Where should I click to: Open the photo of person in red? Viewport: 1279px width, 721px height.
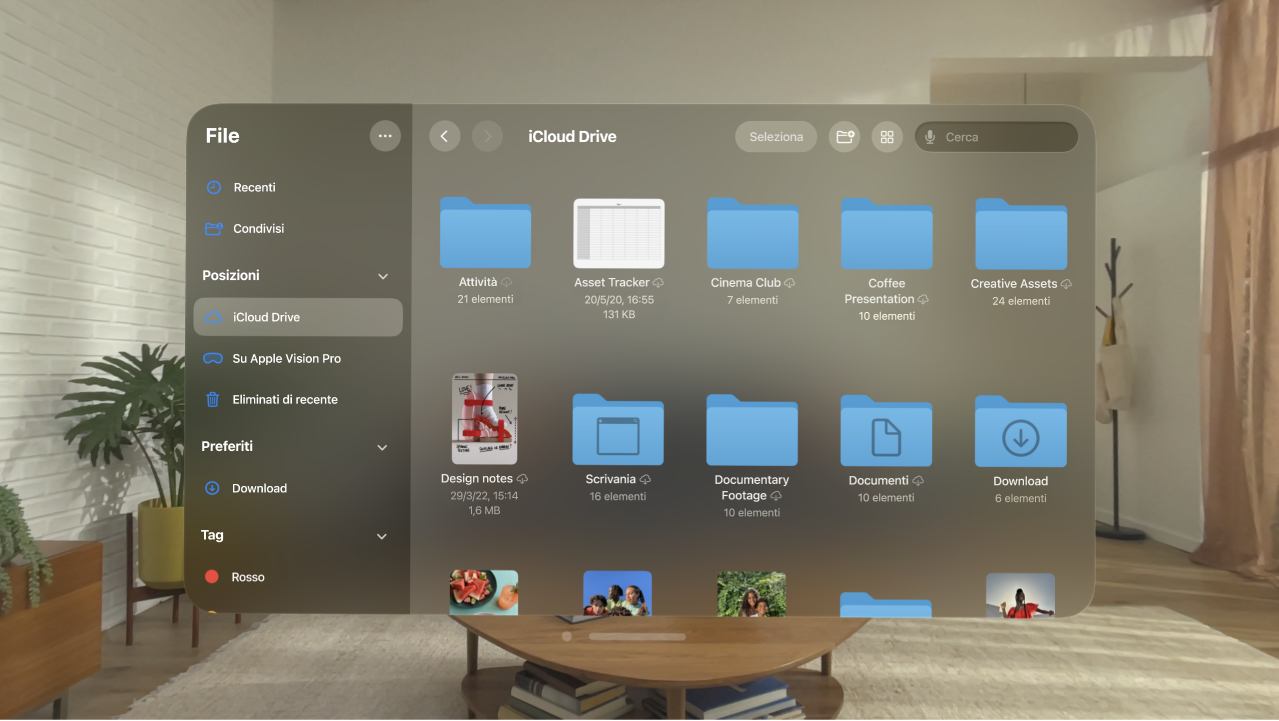[1020, 593]
